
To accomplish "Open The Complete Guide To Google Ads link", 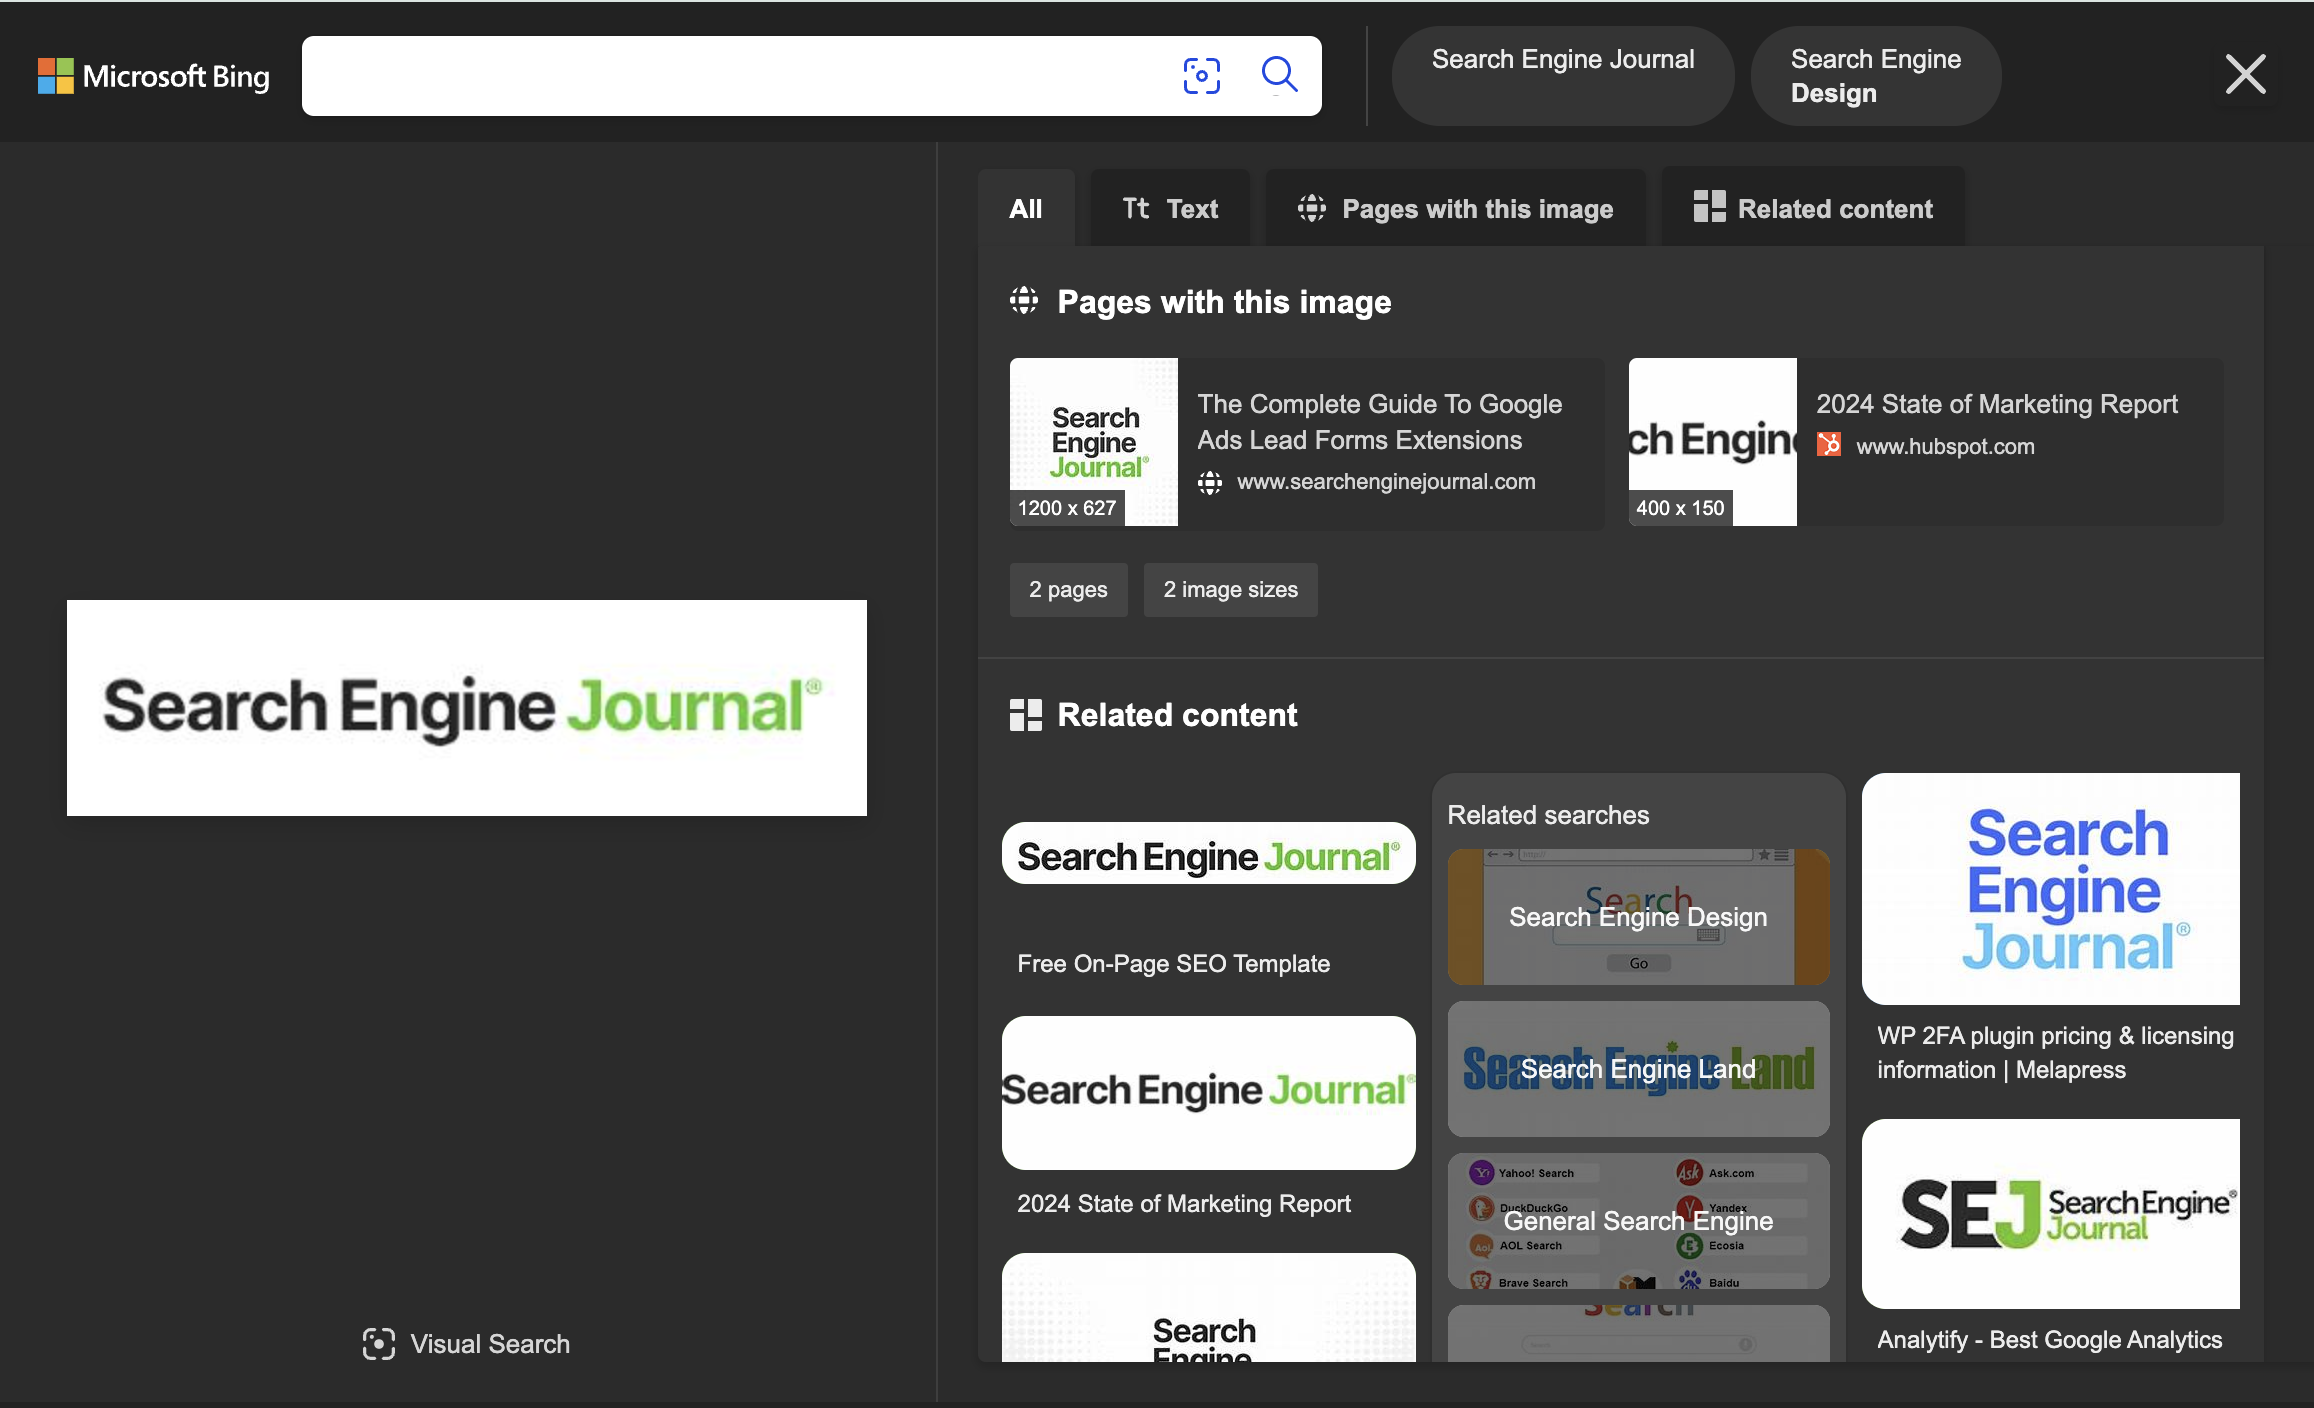I will click(1379, 422).
